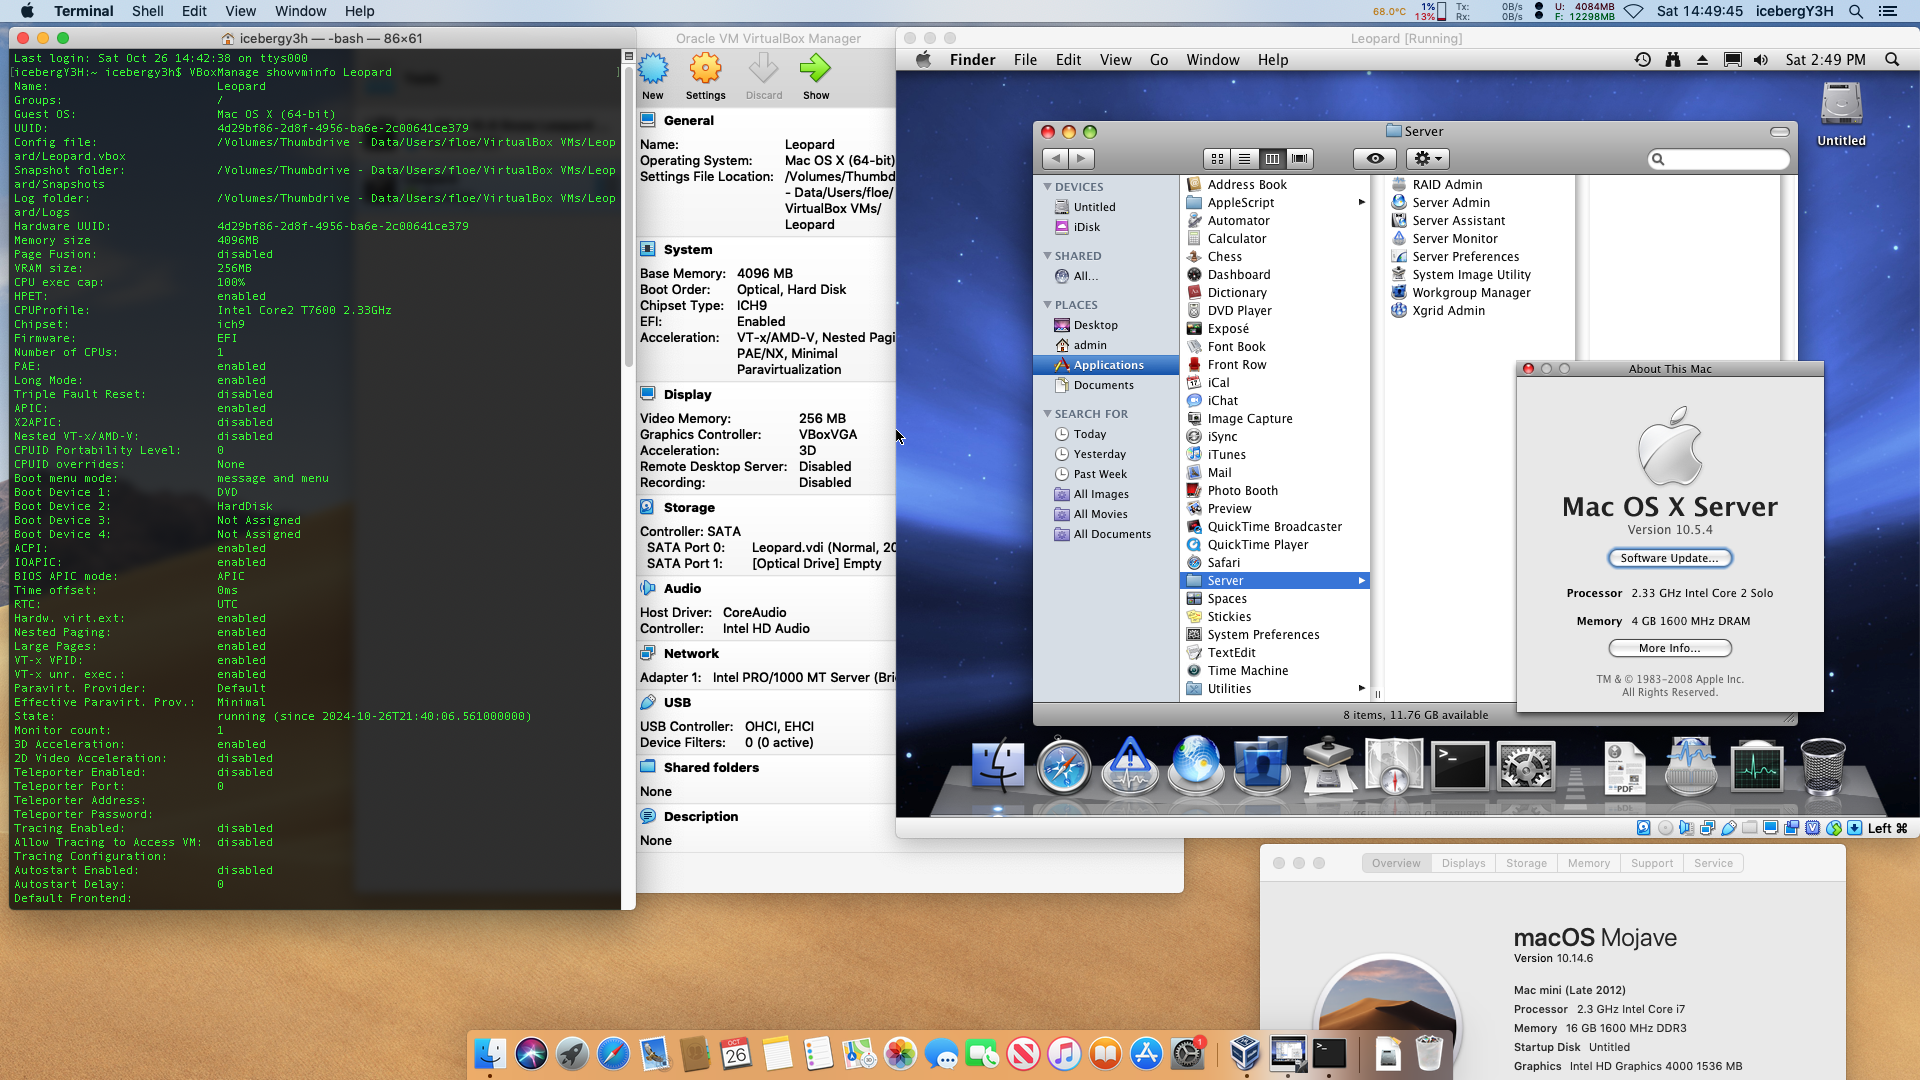Collapse the SEARCH FOR sidebar section

(x=1047, y=414)
